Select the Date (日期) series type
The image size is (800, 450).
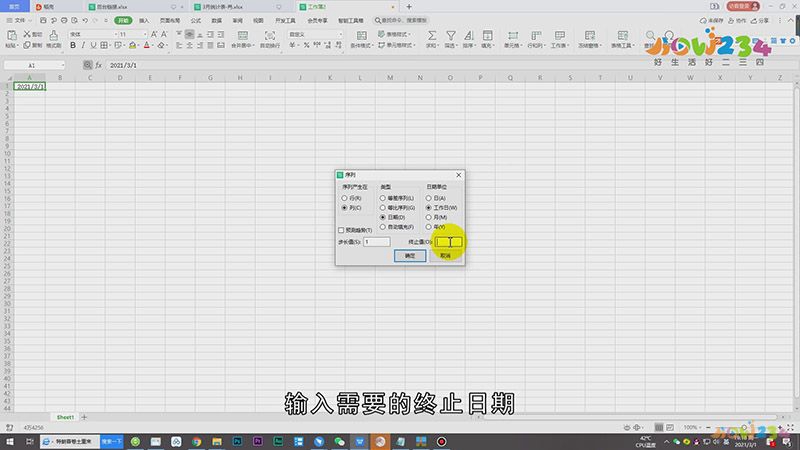tap(383, 217)
